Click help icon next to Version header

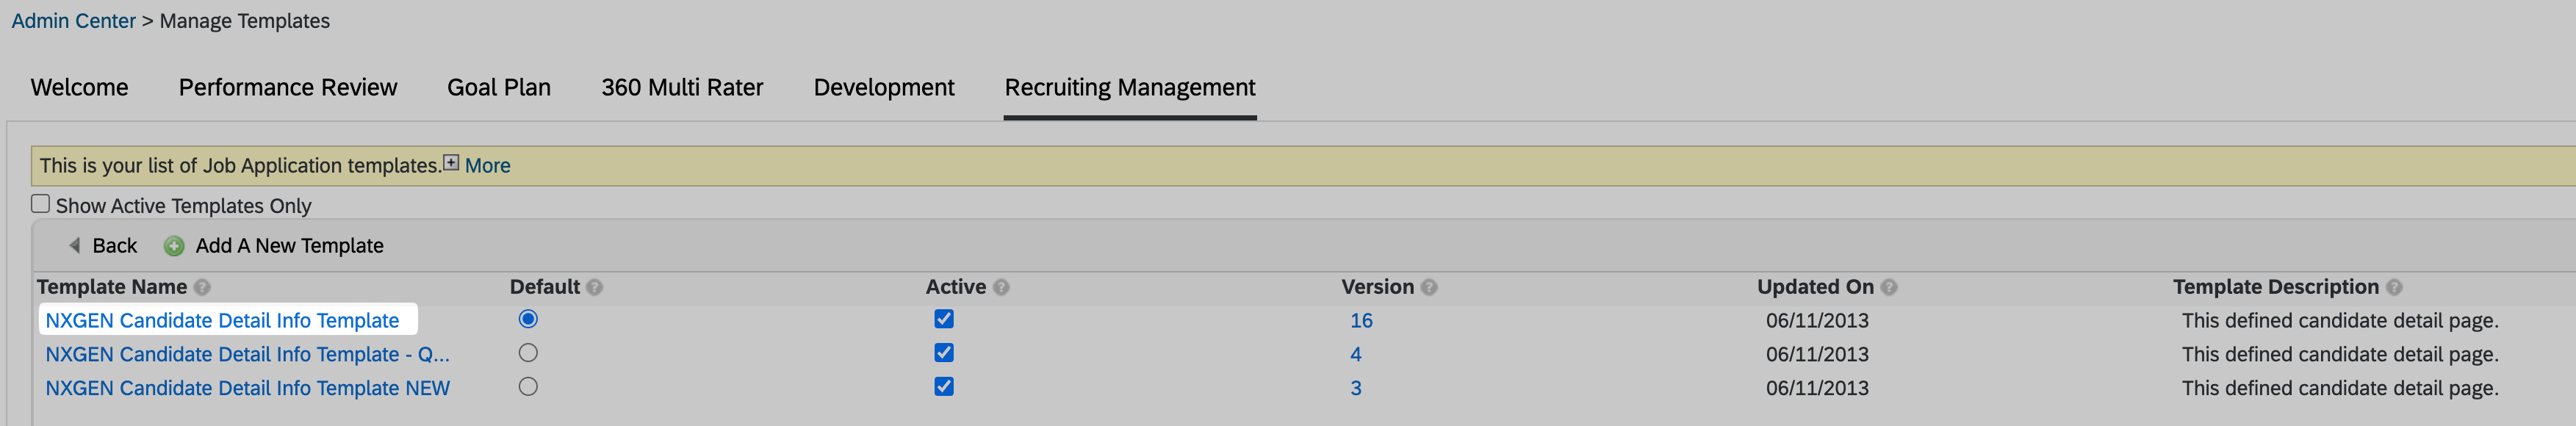(1429, 288)
